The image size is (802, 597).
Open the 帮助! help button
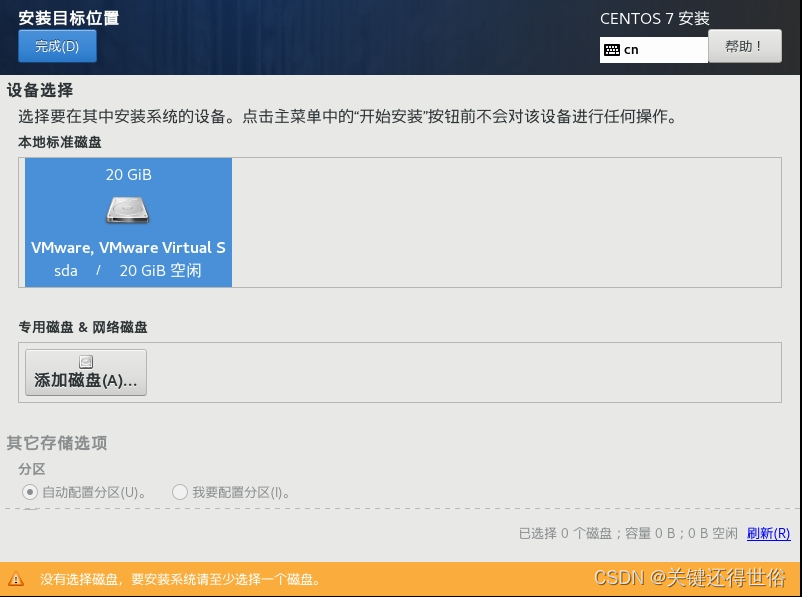(x=745, y=46)
